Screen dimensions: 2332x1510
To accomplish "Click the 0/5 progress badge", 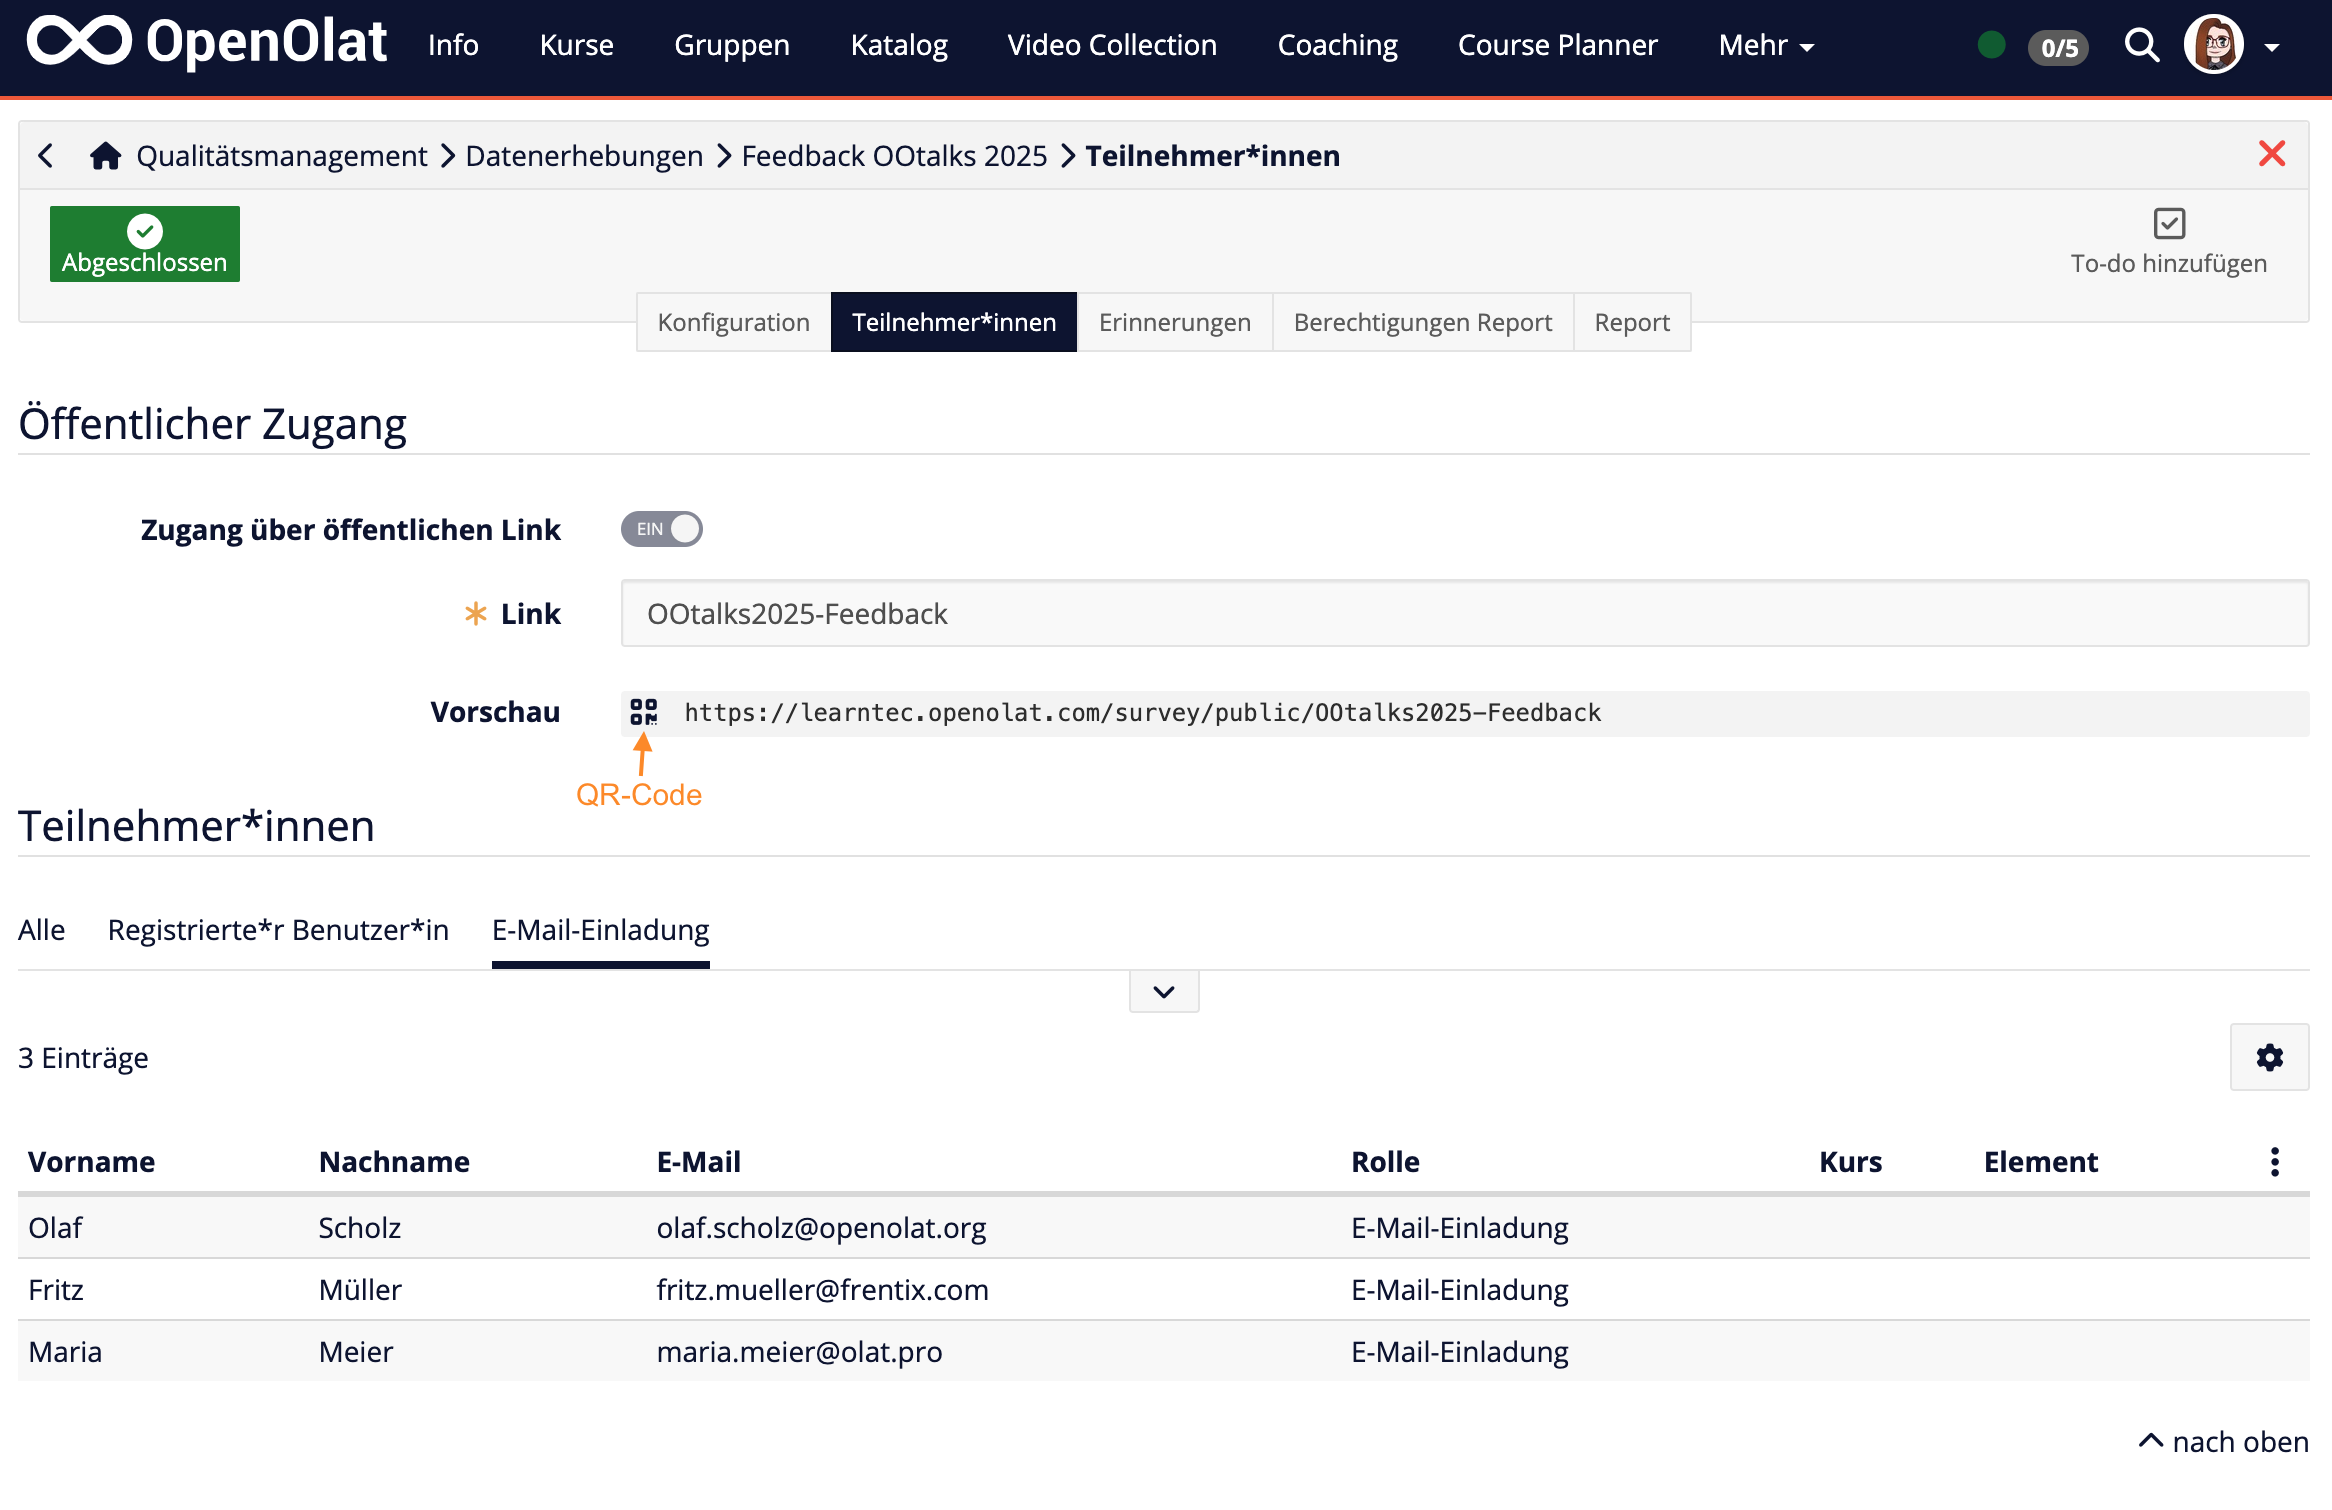I will [2058, 47].
